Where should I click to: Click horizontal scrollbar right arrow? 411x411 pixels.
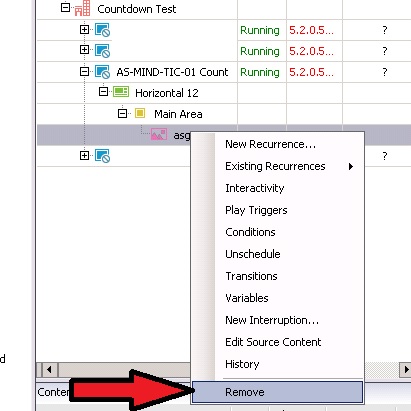[x=405, y=369]
